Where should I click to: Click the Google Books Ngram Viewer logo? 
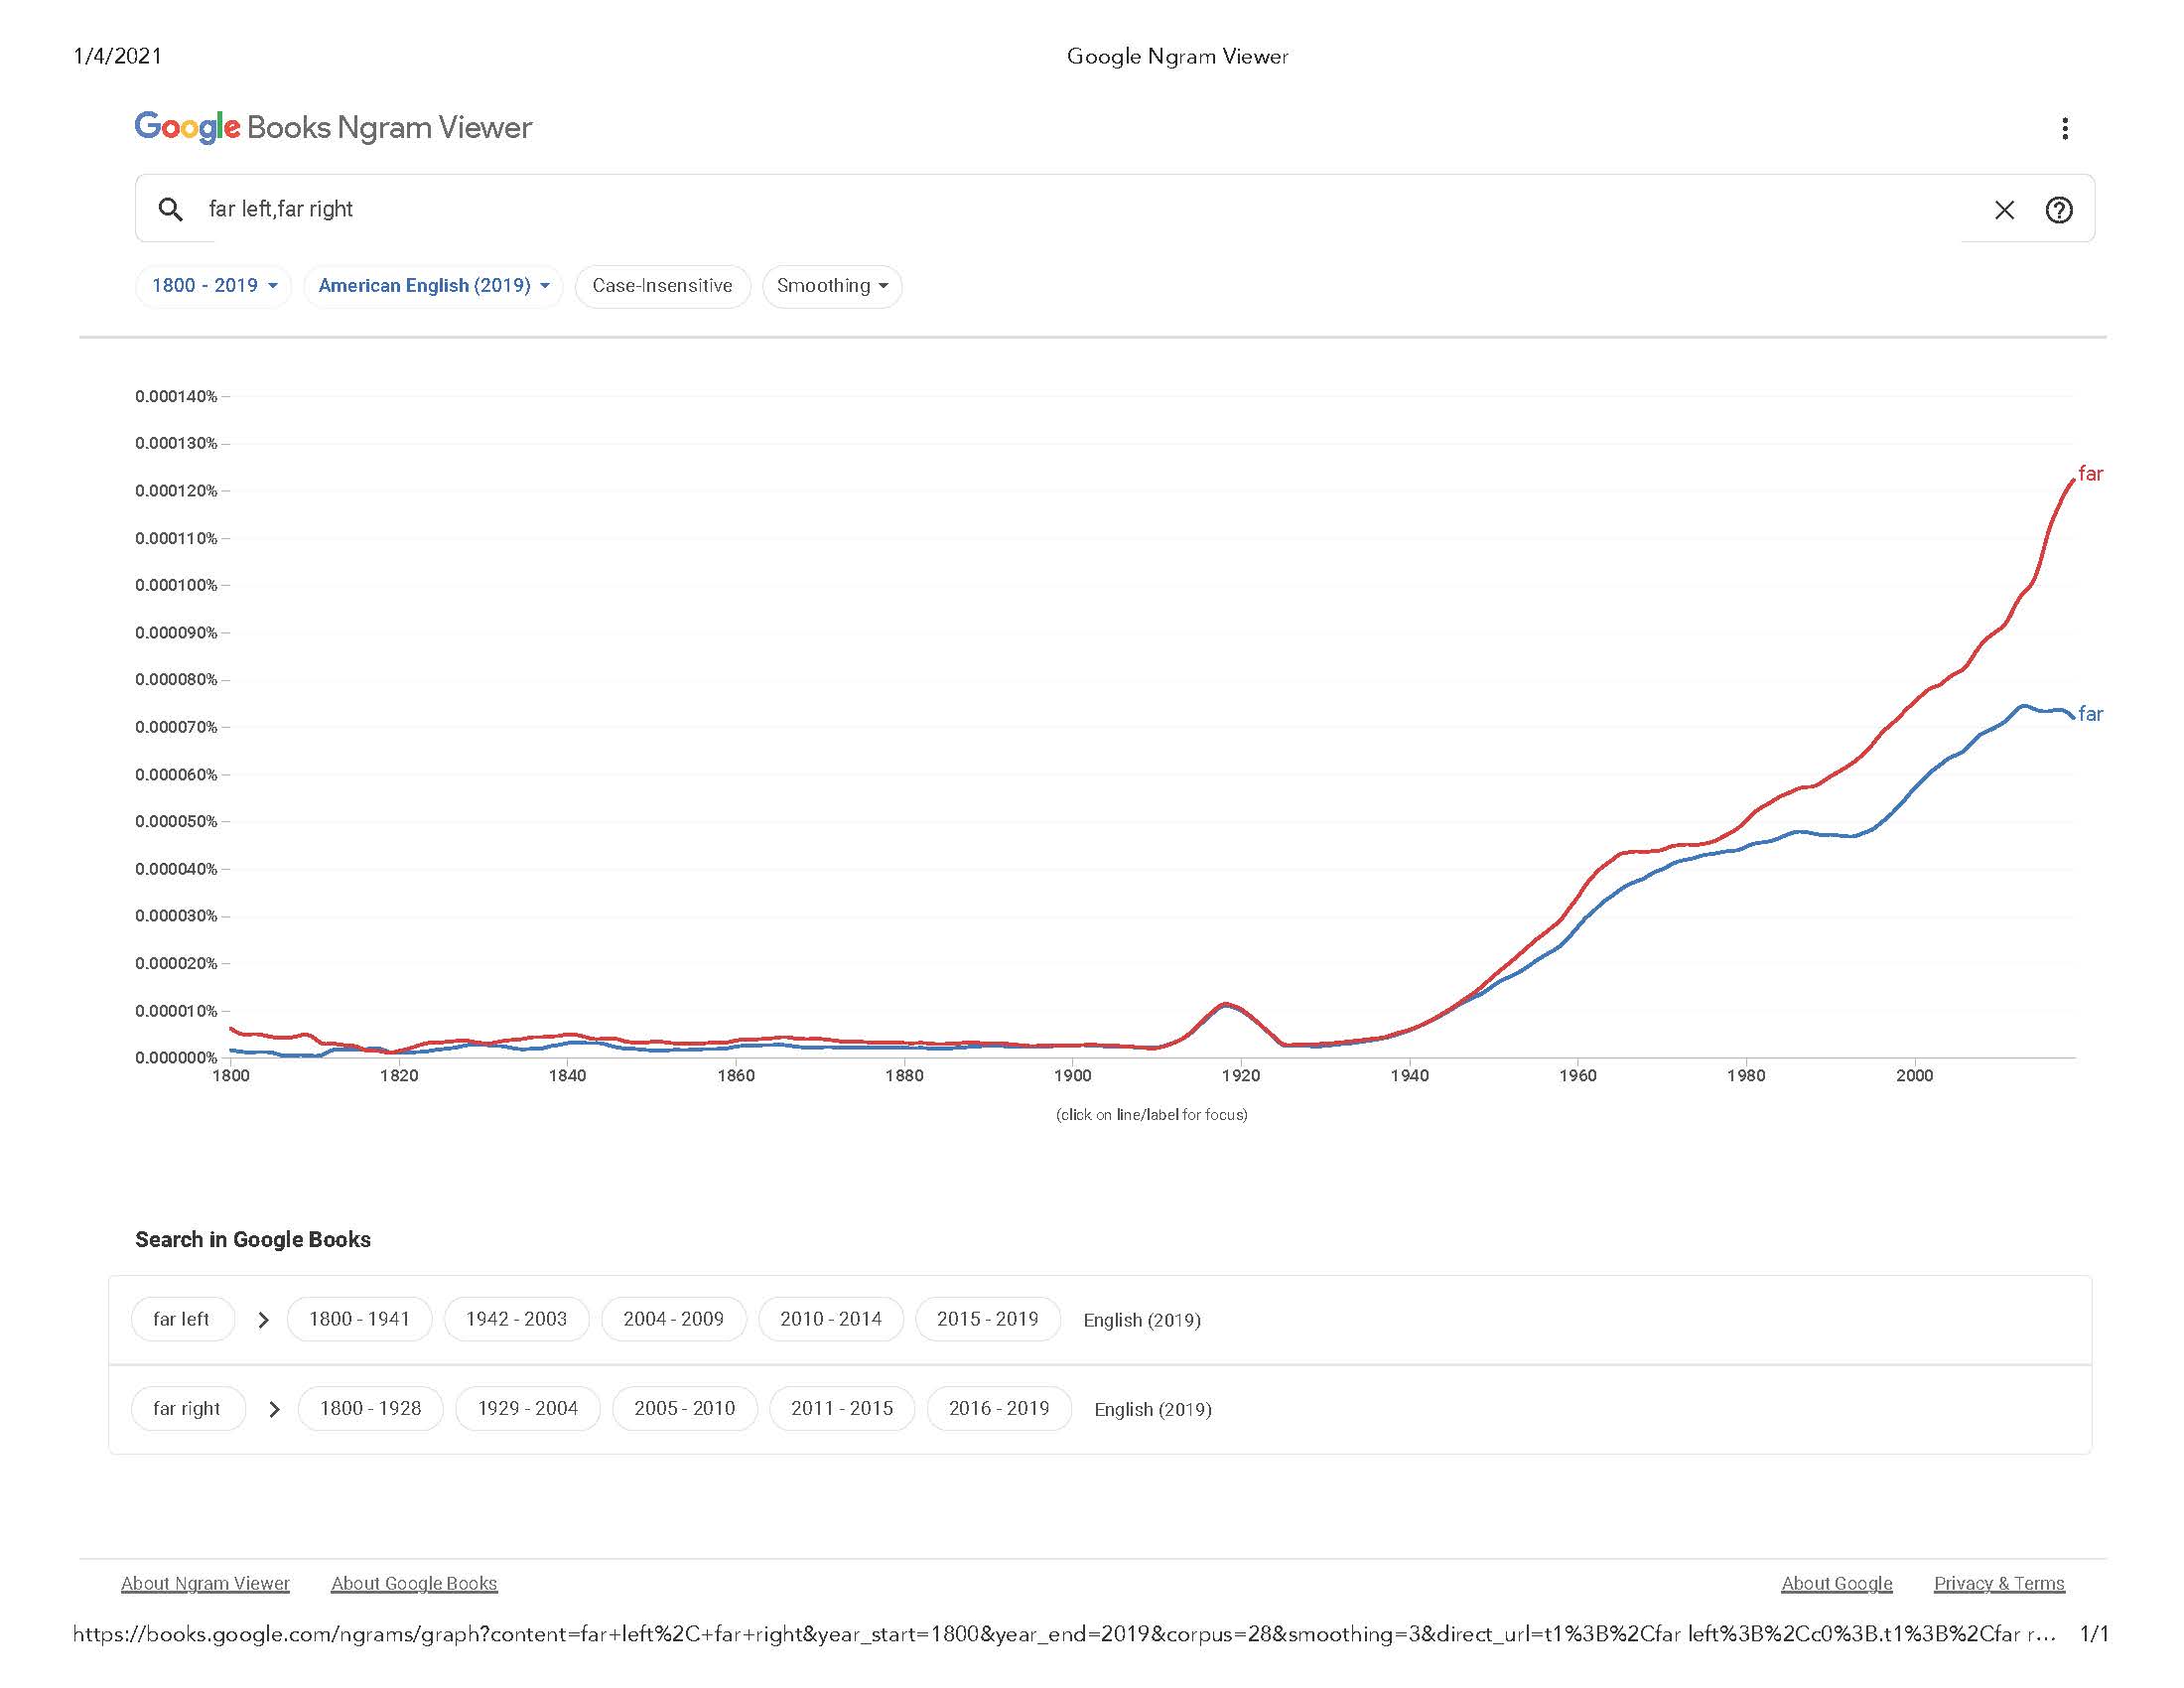pyautogui.click(x=333, y=127)
